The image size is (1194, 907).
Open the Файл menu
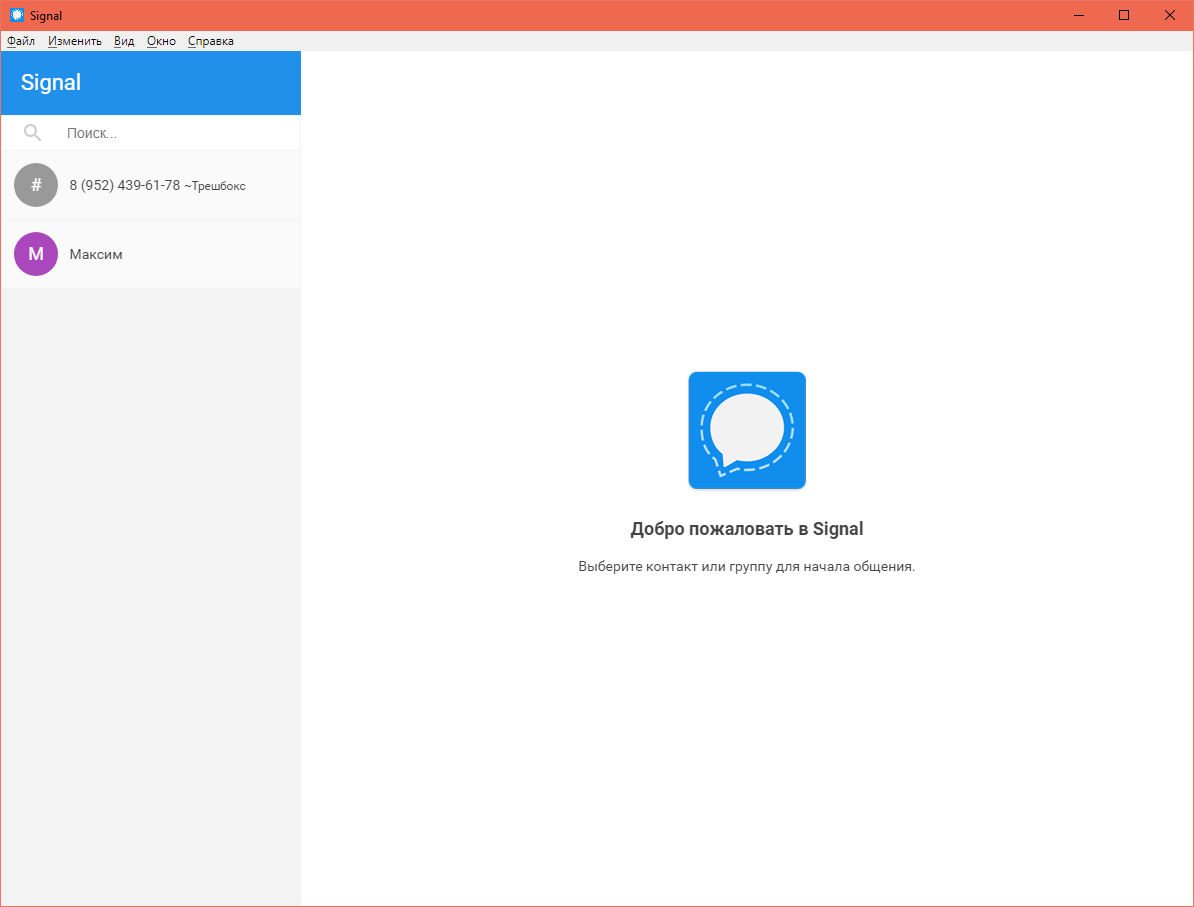[x=21, y=41]
